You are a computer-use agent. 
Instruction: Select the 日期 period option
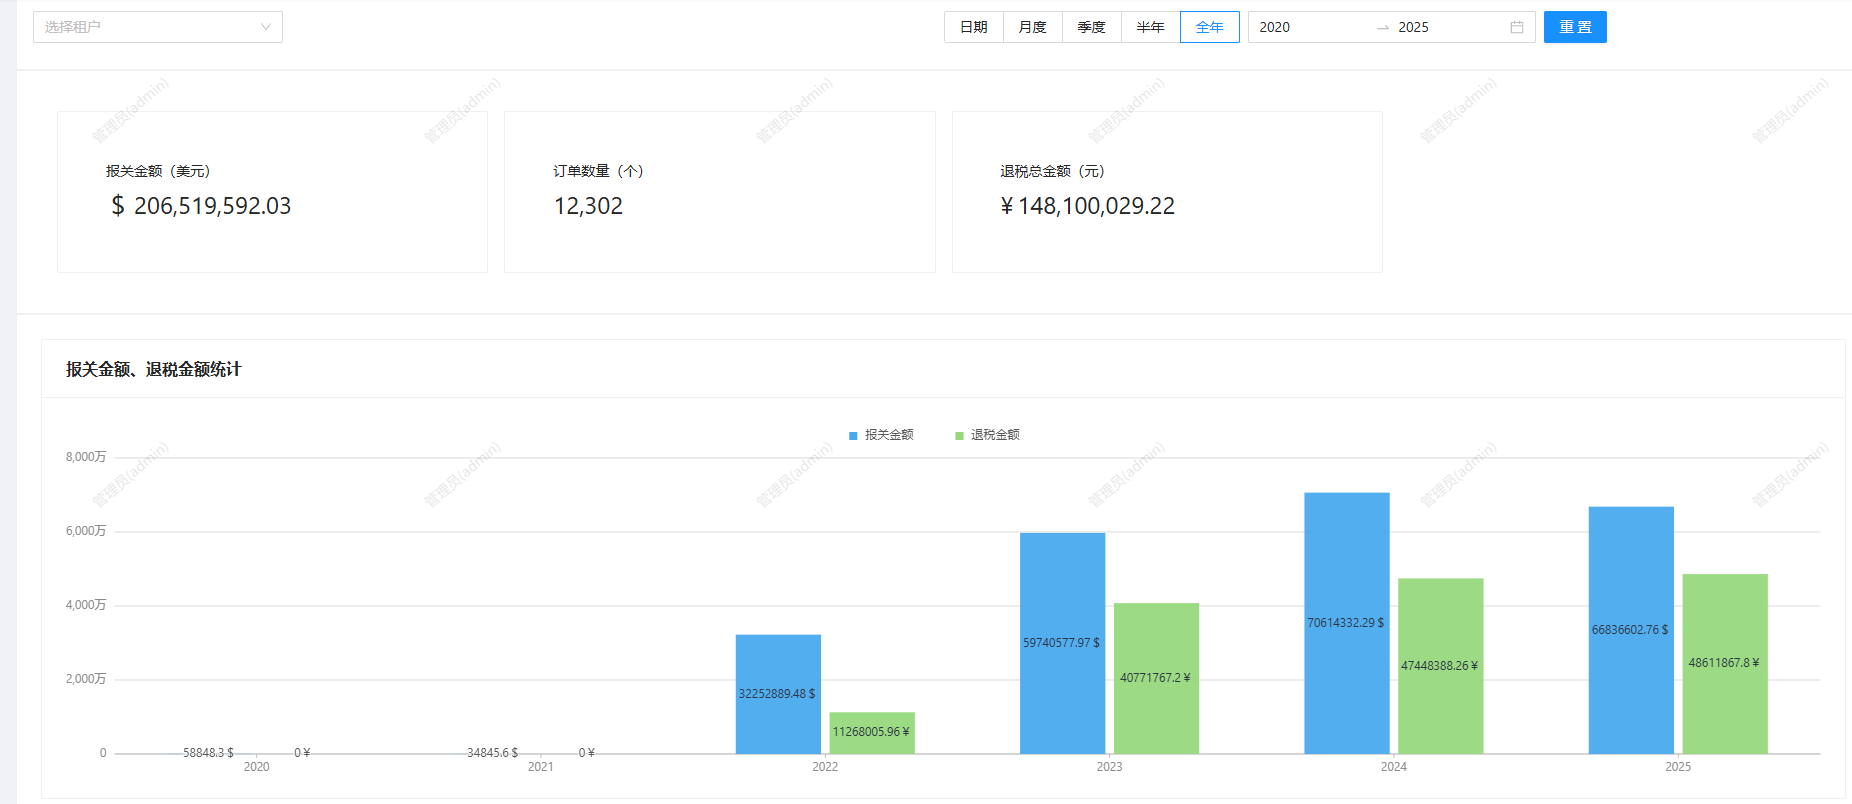974,27
